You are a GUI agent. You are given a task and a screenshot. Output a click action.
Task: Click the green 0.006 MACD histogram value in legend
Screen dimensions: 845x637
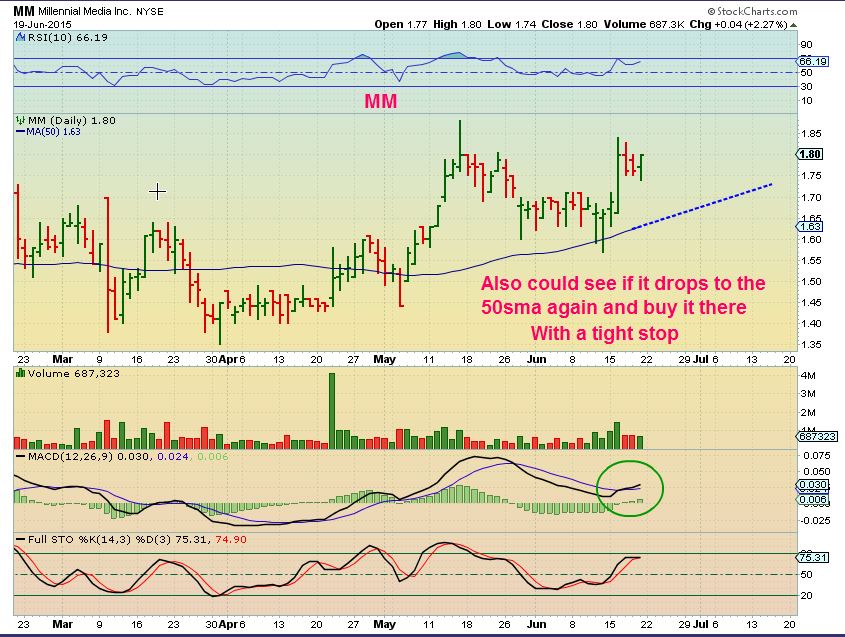coord(212,456)
